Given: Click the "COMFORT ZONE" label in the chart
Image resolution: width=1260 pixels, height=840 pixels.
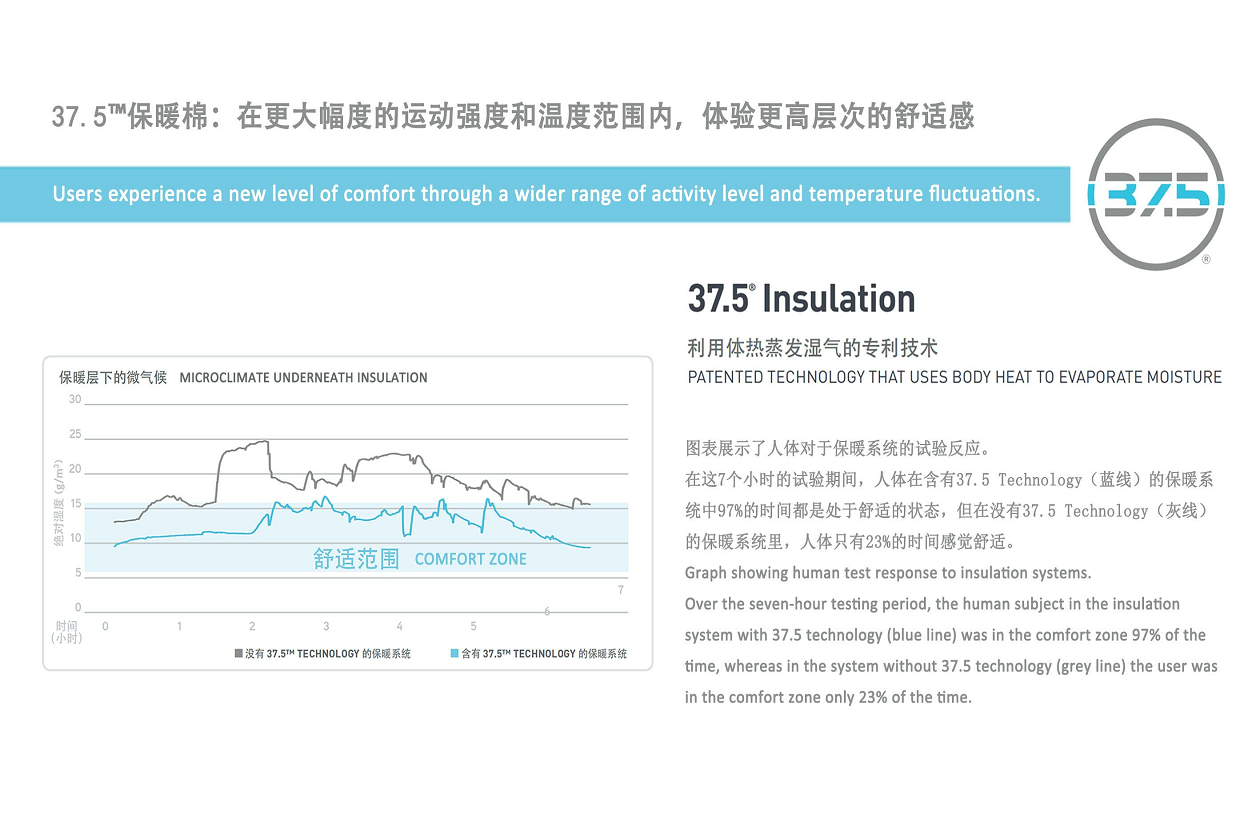Looking at the screenshot, I should (470, 559).
